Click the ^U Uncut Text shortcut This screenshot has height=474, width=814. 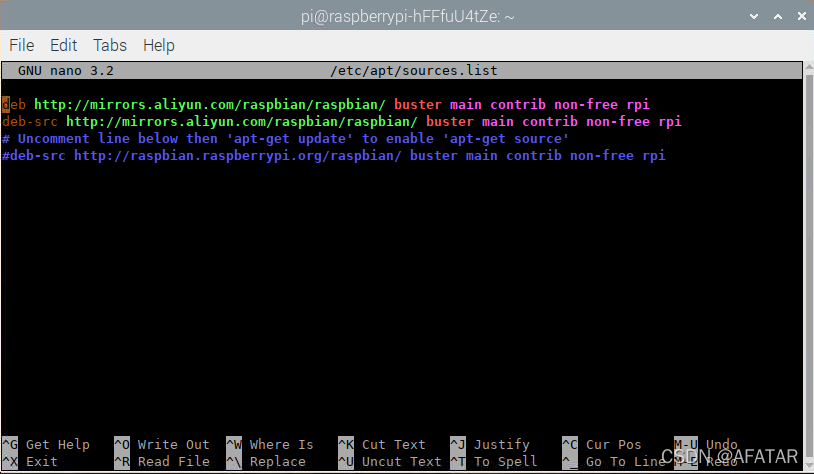pos(389,462)
